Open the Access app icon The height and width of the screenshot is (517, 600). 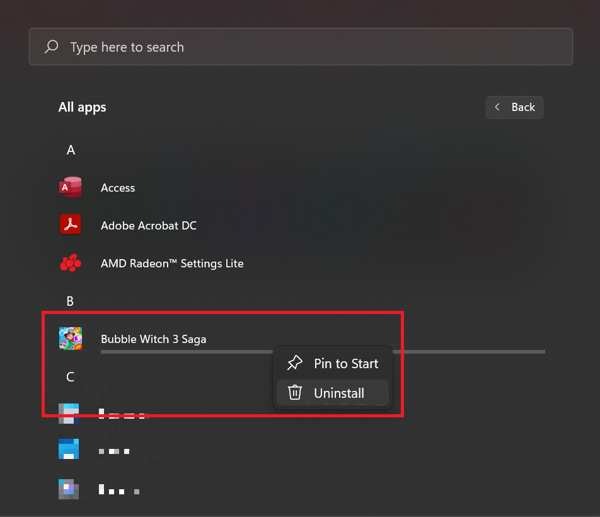[70, 187]
